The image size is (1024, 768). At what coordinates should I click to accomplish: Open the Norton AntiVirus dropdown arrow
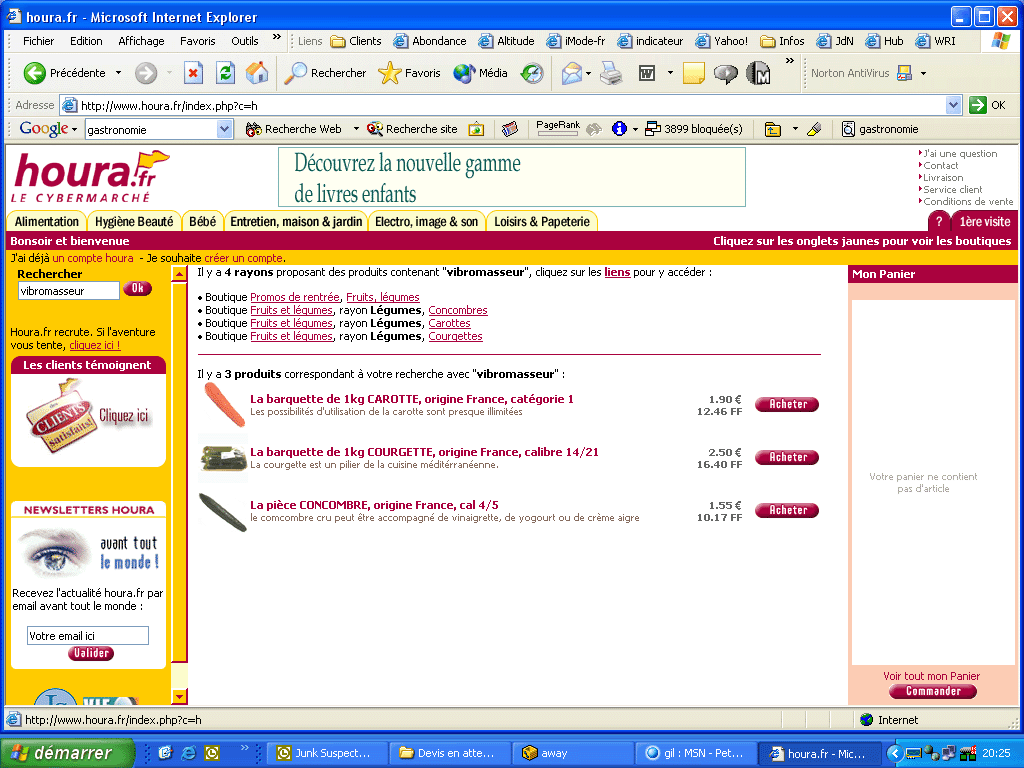[x=923, y=73]
